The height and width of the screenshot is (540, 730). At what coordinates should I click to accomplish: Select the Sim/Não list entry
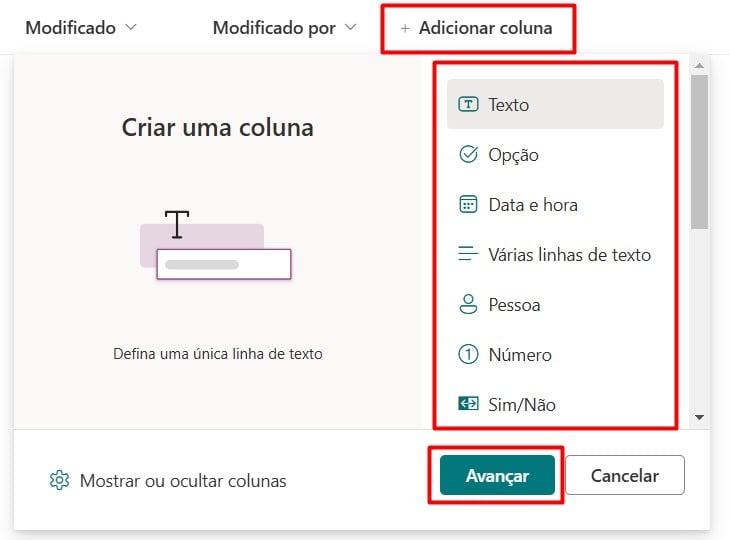click(555, 404)
